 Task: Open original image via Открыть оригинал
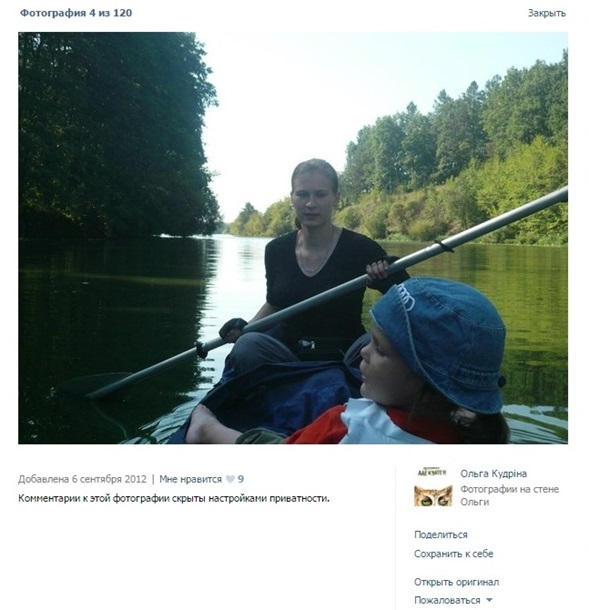[x=456, y=582]
